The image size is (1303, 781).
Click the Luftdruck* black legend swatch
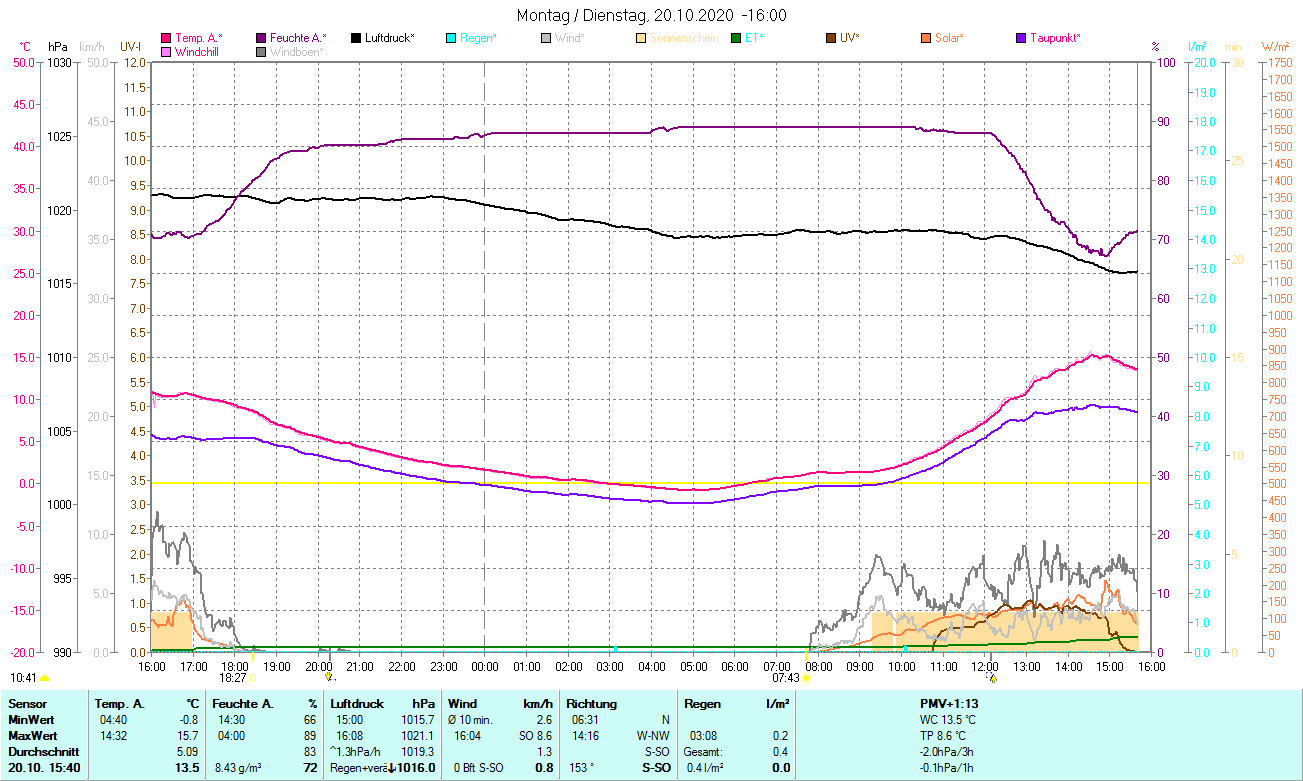356,38
